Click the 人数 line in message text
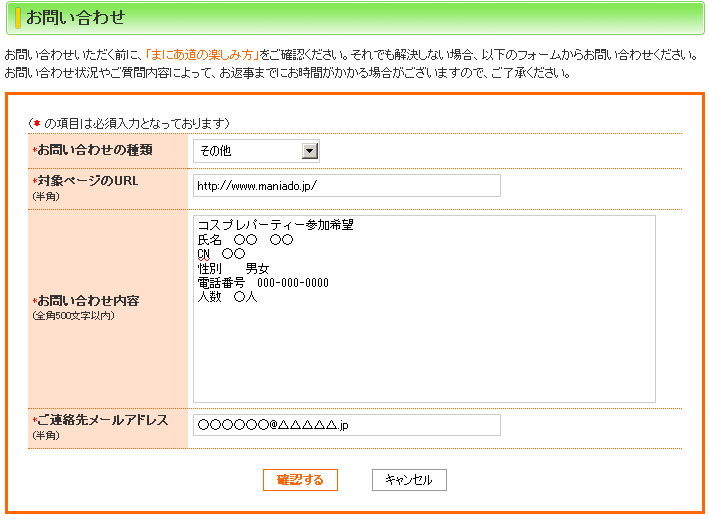The height and width of the screenshot is (522, 709). (227, 297)
